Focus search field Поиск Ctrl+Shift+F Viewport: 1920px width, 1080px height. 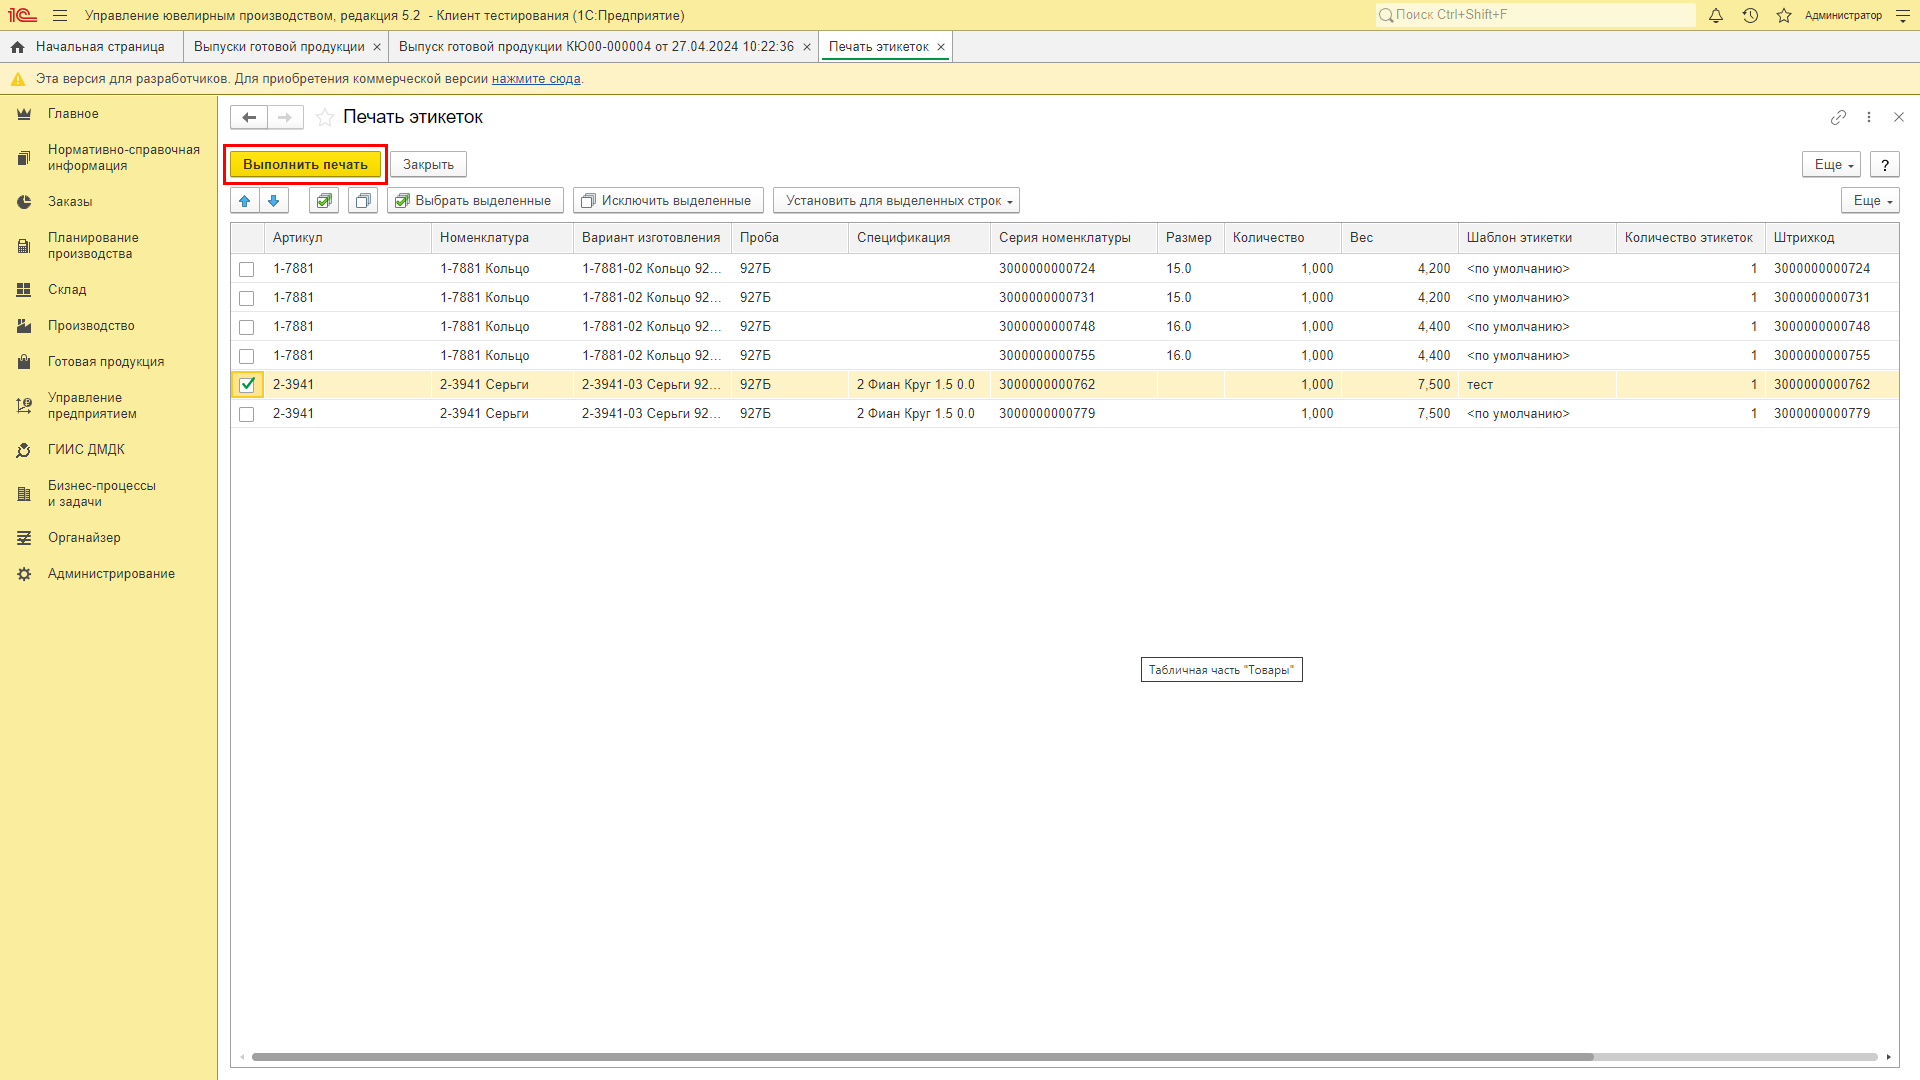(1536, 15)
